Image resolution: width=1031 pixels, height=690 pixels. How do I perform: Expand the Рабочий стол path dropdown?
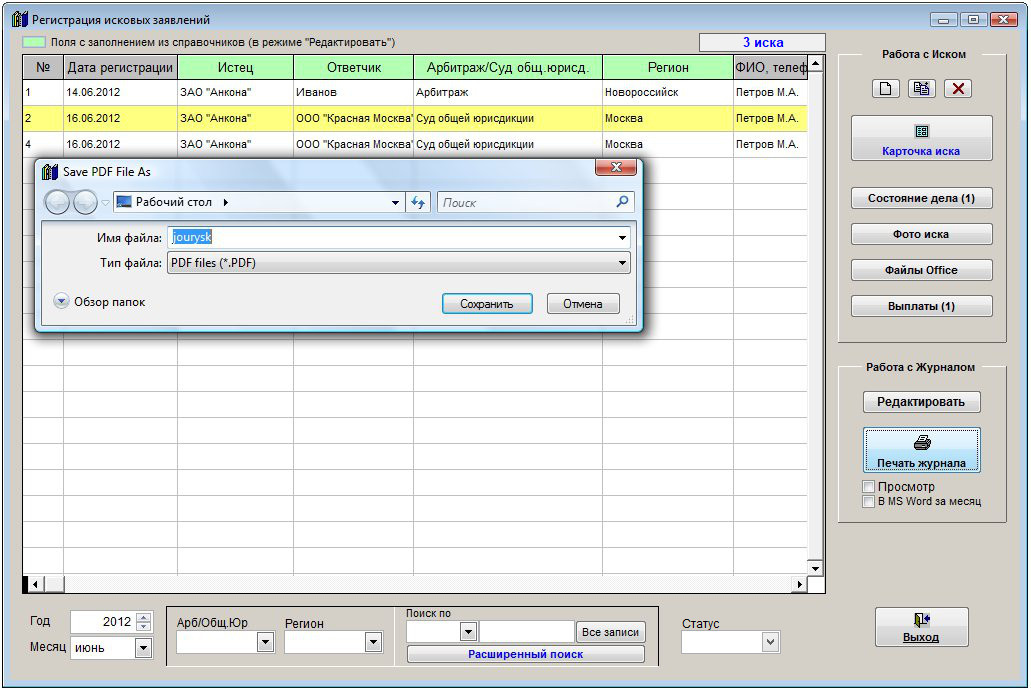[395, 203]
